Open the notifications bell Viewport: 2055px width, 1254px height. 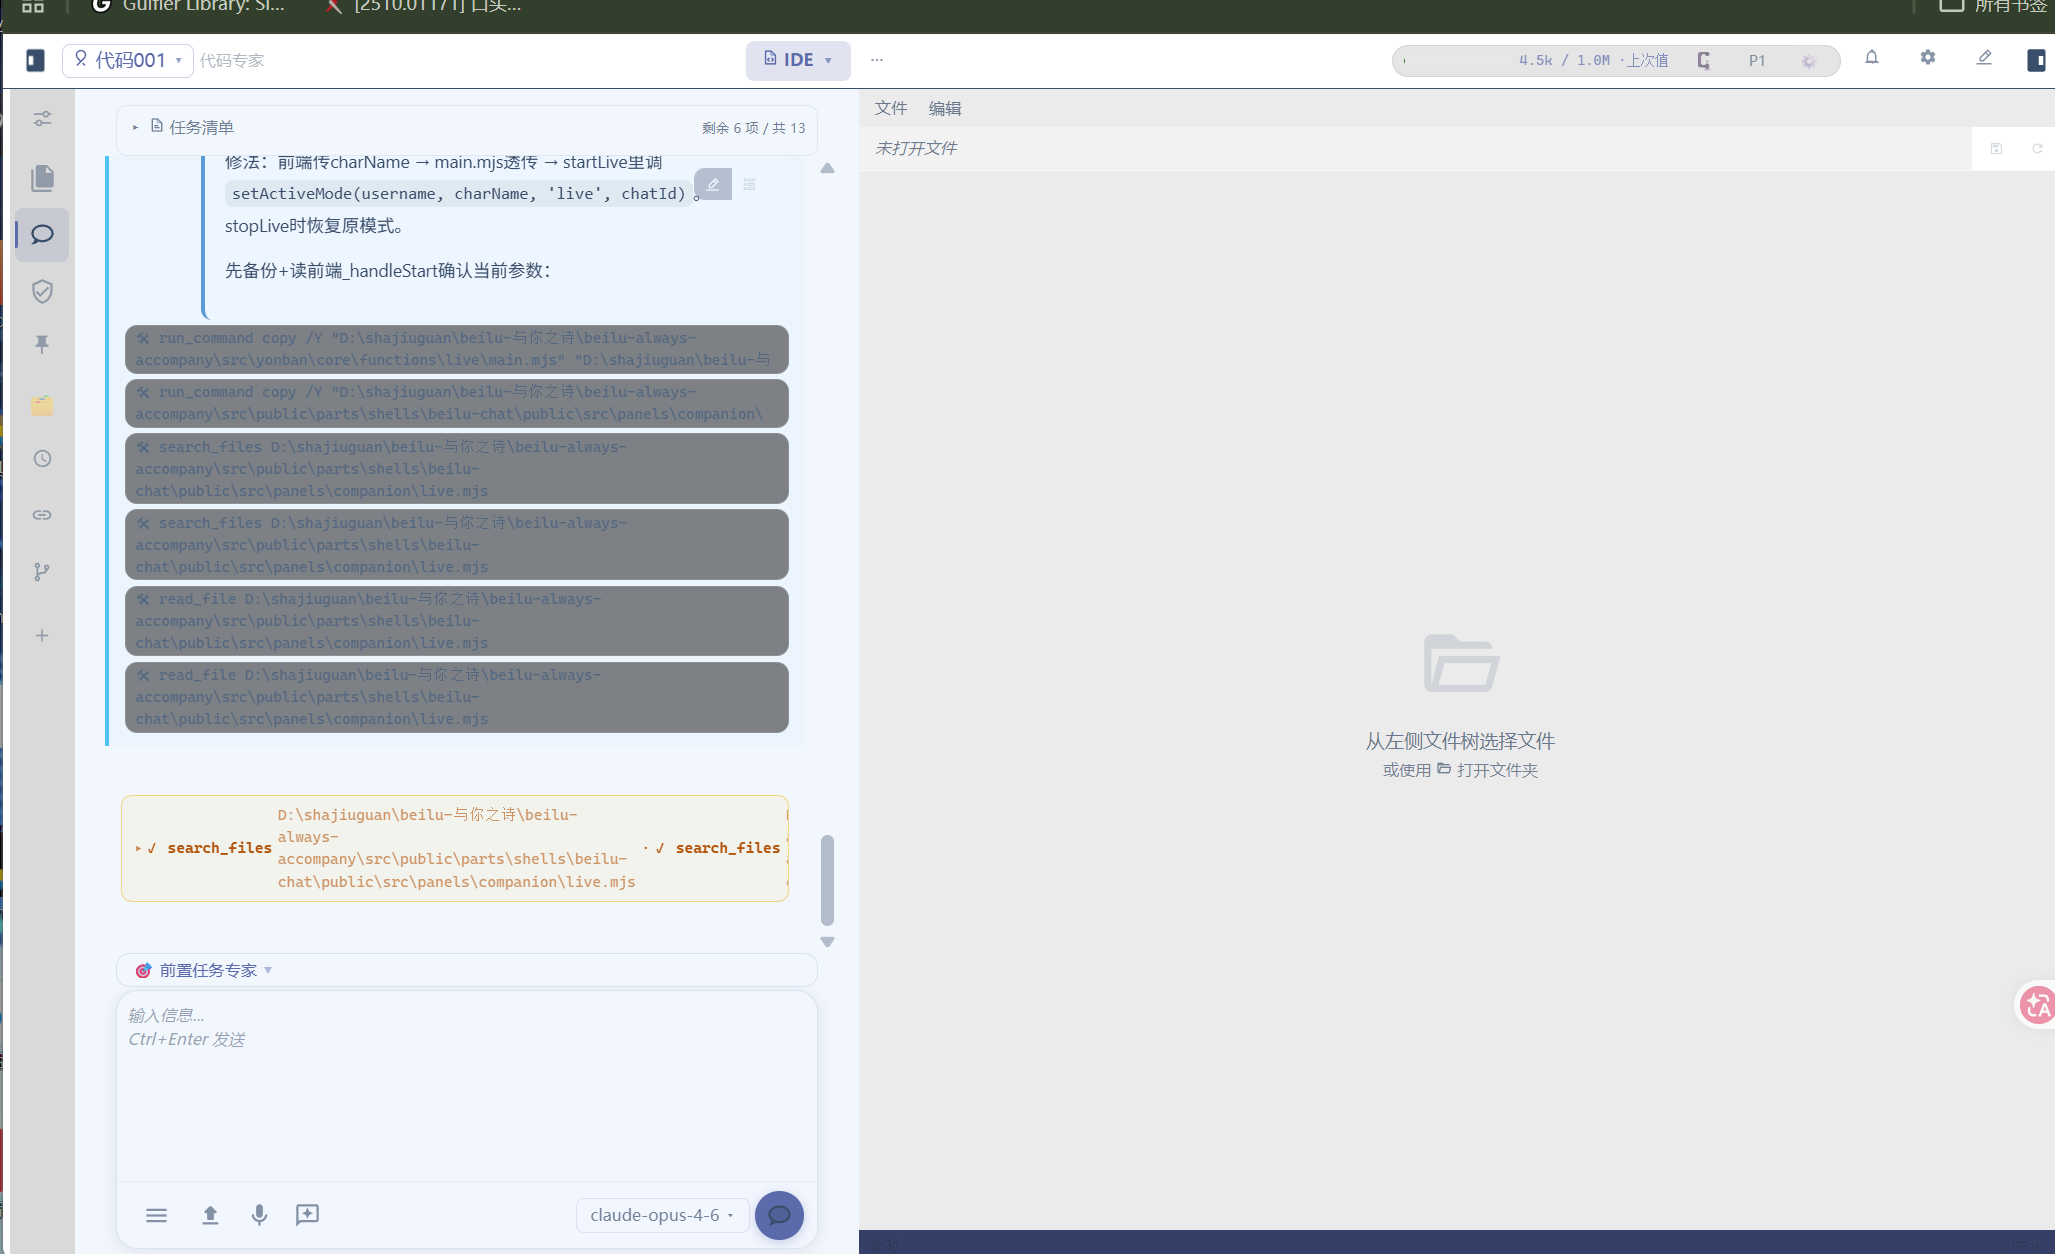[1872, 58]
